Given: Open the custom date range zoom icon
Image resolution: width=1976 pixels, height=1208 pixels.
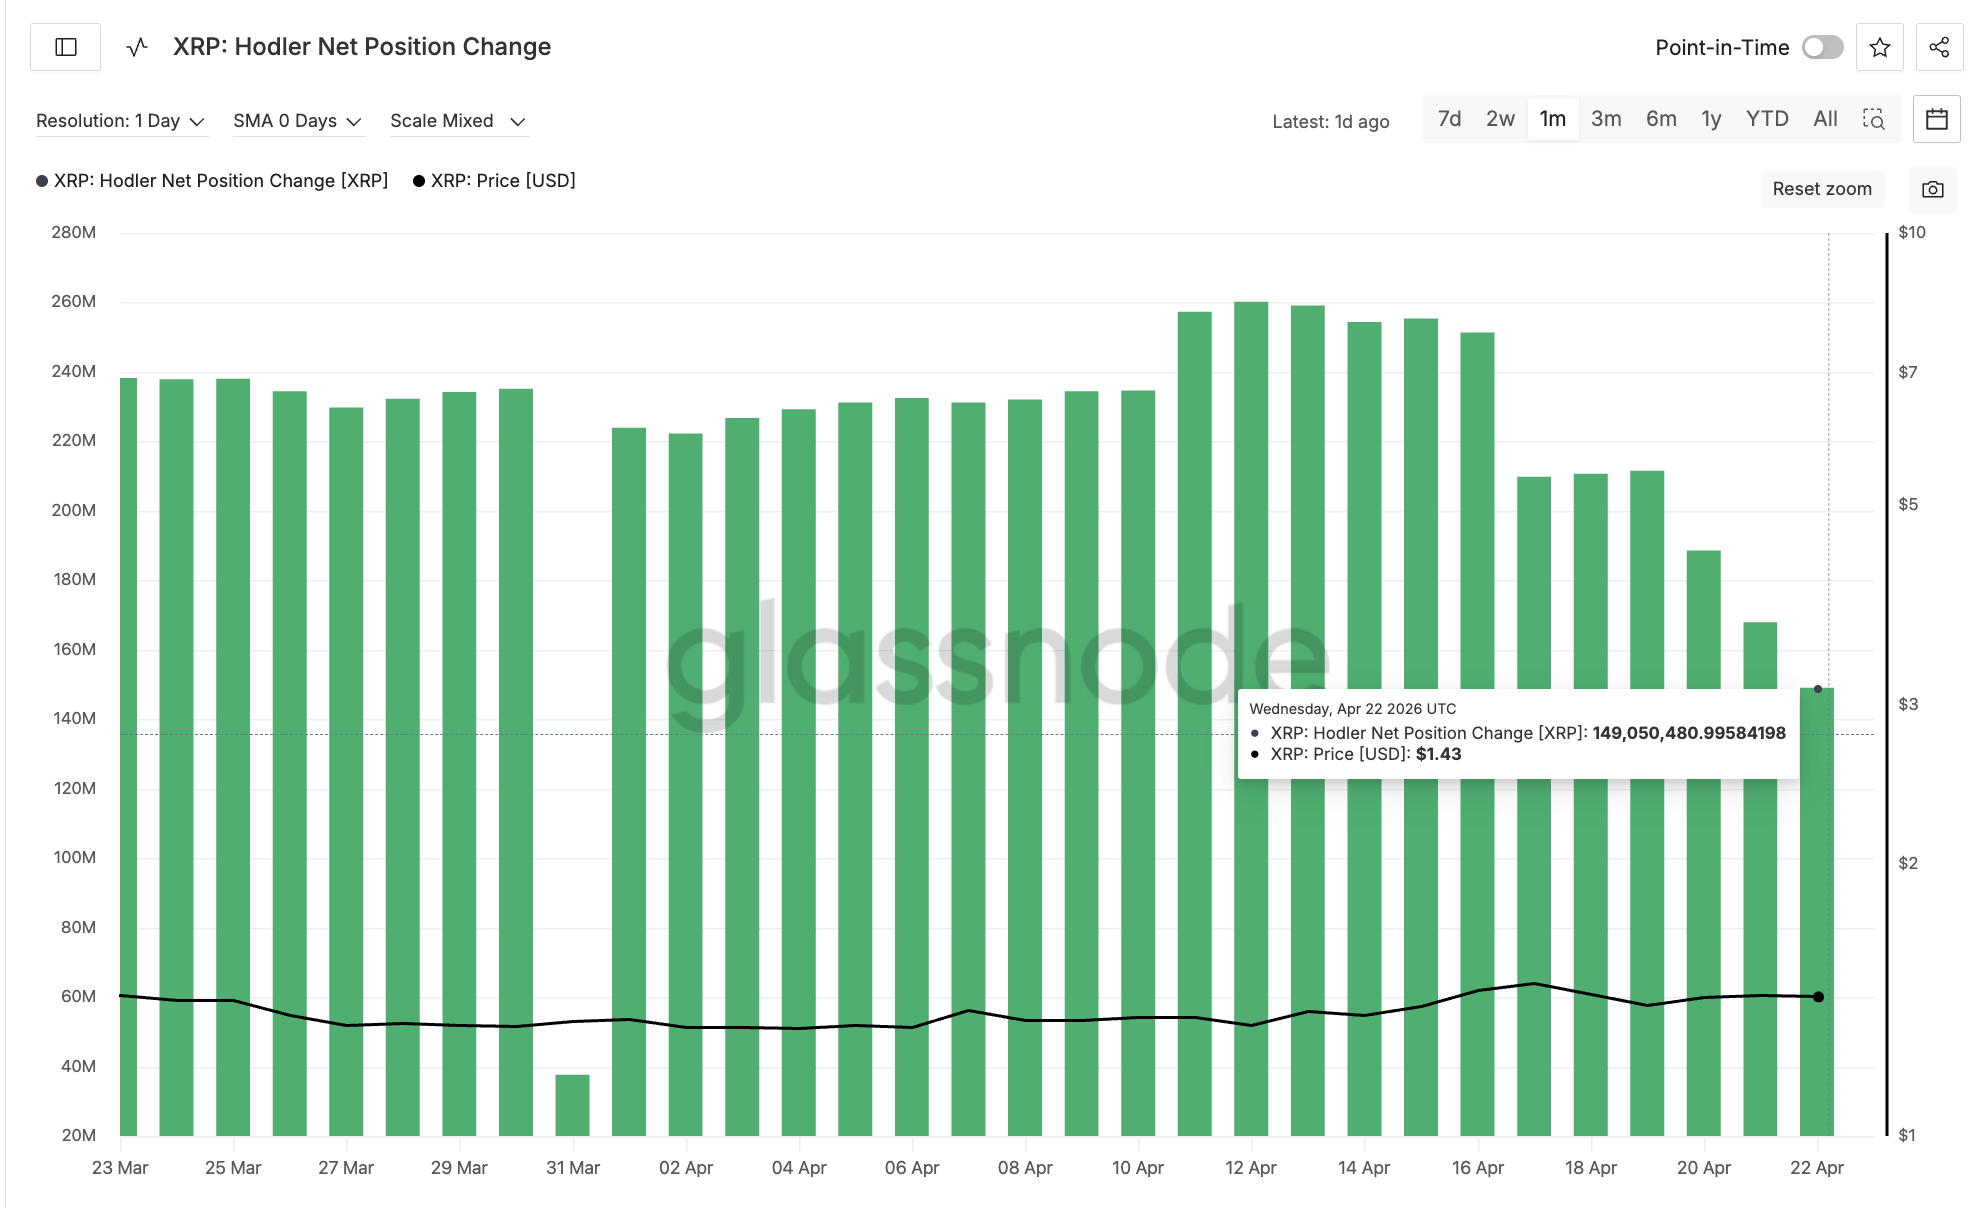Looking at the screenshot, I should 1875,119.
